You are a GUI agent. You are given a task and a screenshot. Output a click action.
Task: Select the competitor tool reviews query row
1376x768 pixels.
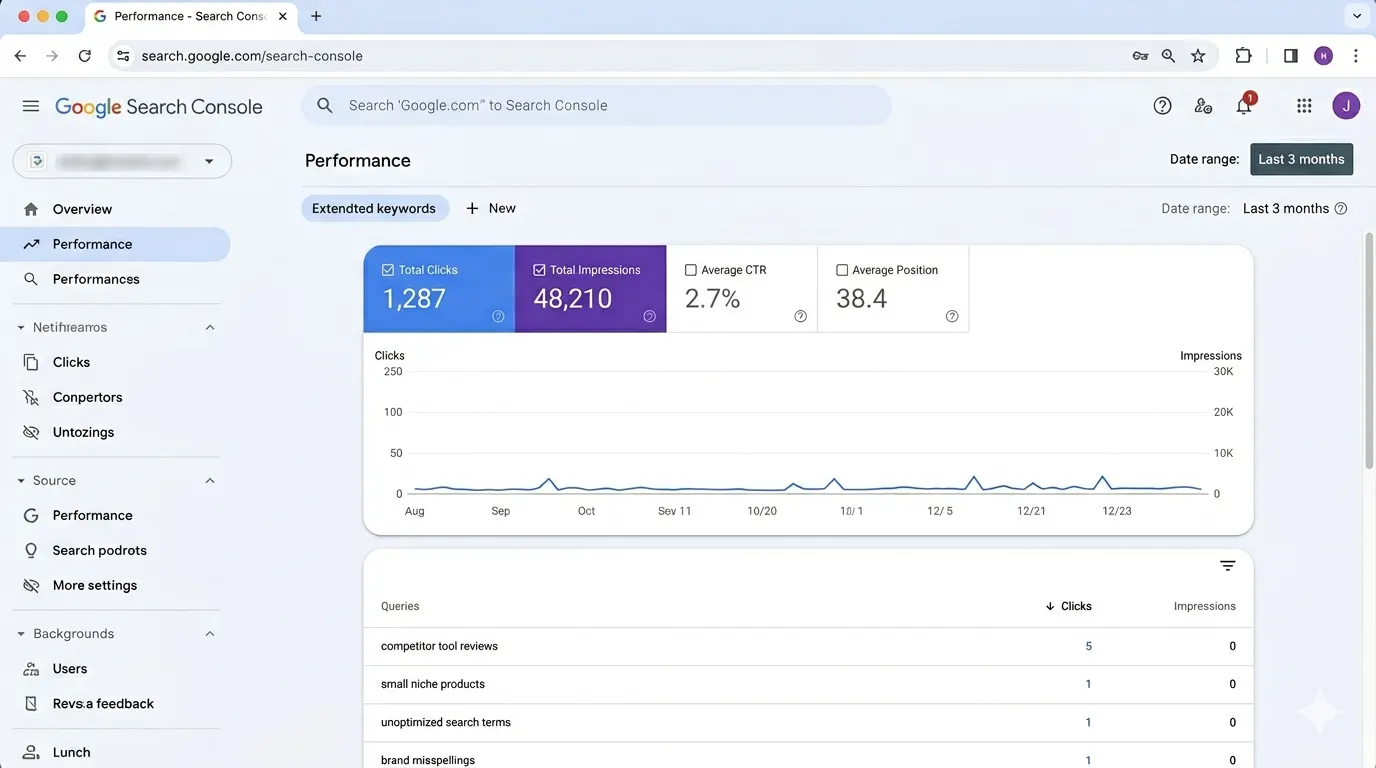coord(808,646)
